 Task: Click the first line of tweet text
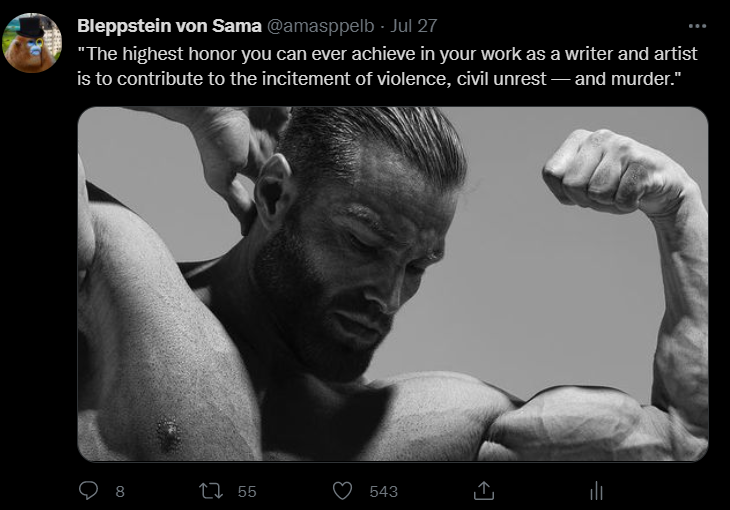[x=387, y=53]
